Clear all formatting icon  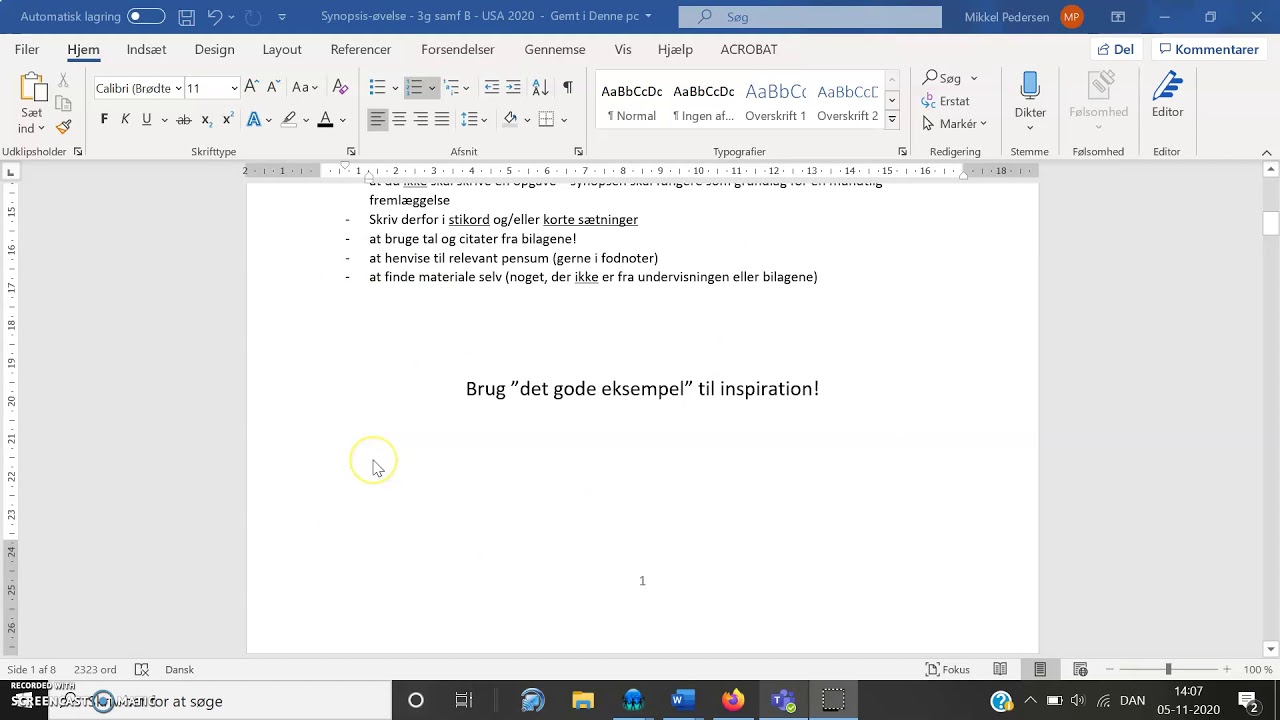coord(340,88)
